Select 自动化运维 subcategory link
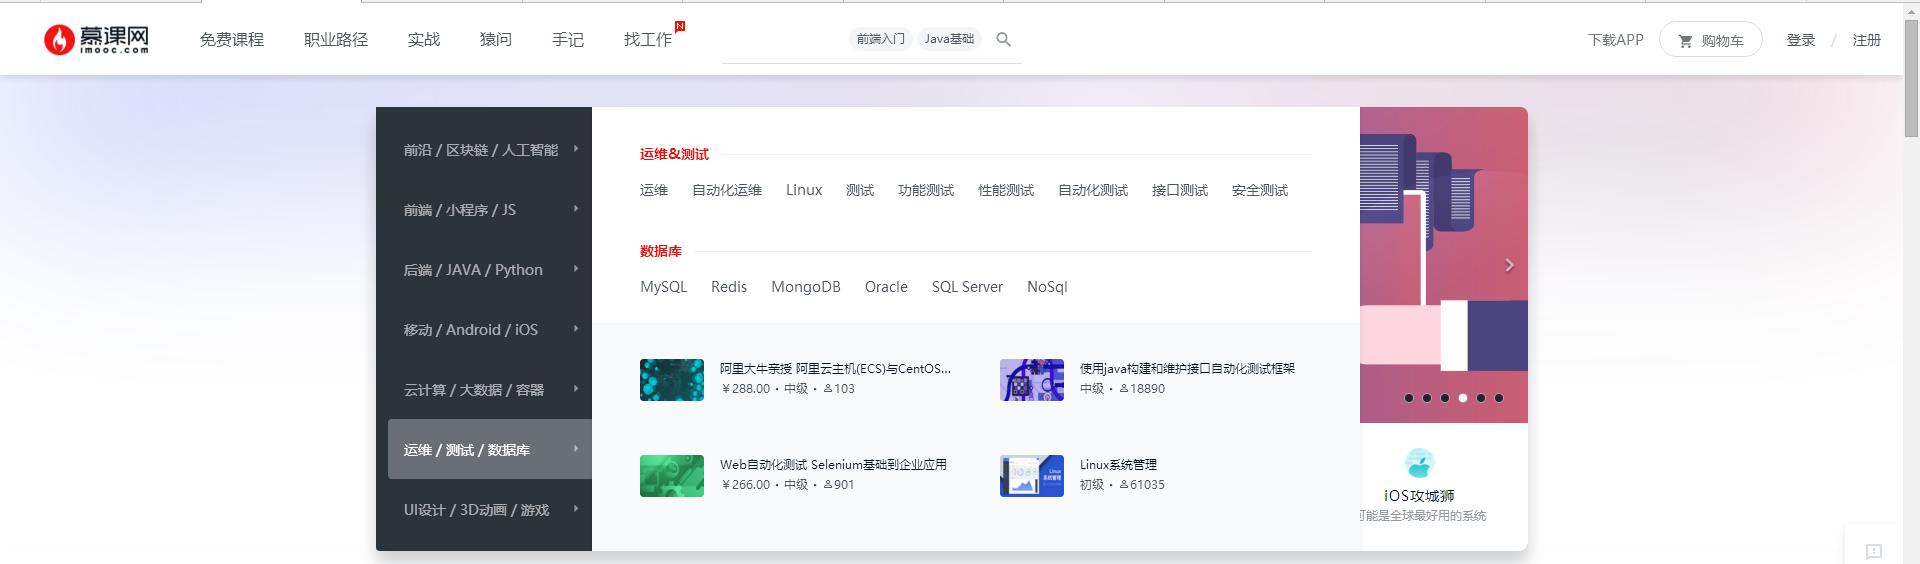The image size is (1920, 564). click(727, 190)
